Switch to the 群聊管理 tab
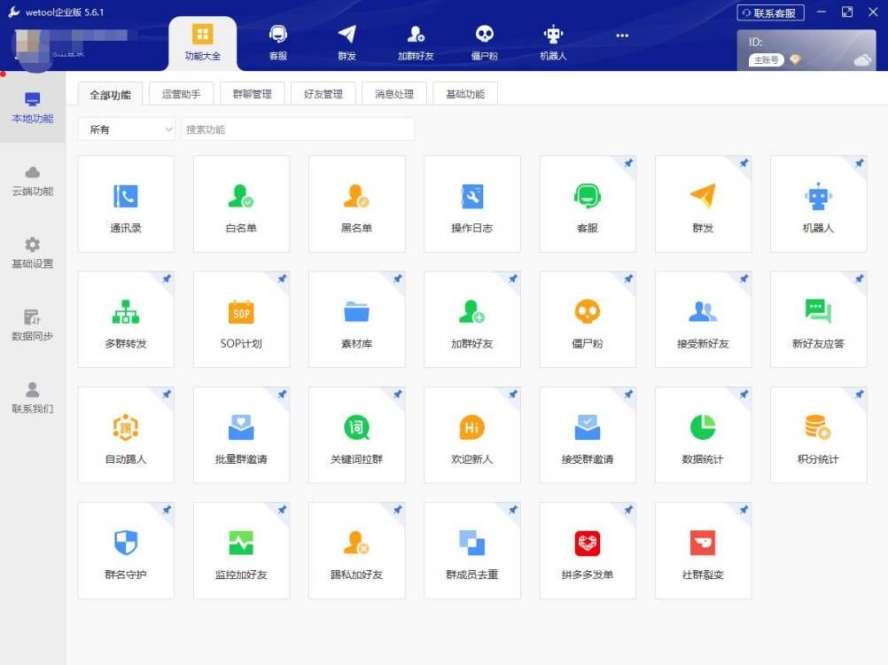888x665 pixels. point(252,94)
